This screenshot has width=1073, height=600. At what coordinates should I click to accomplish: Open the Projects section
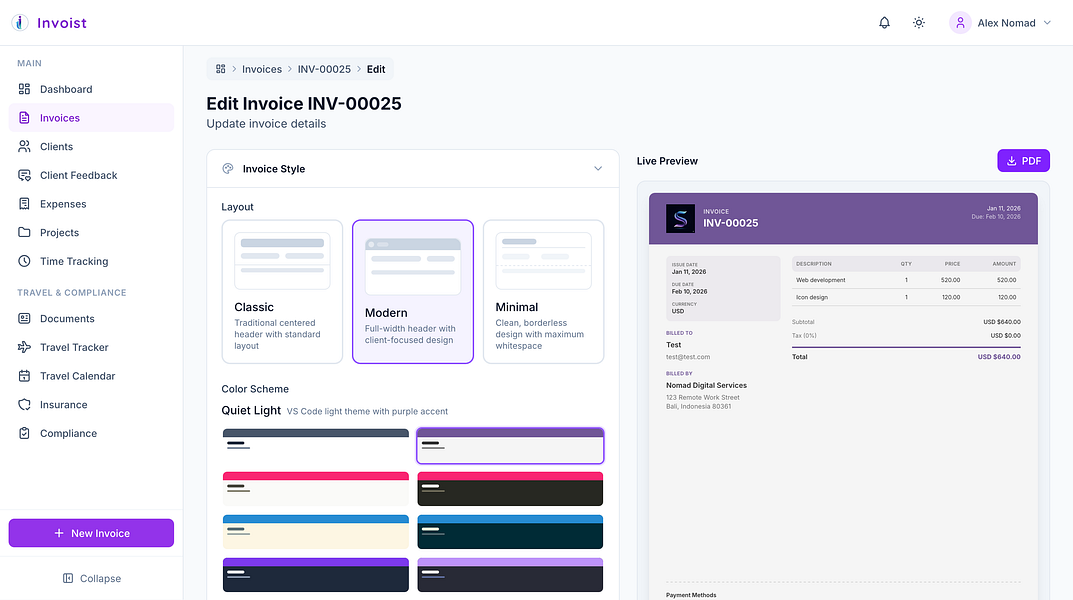[91, 233]
